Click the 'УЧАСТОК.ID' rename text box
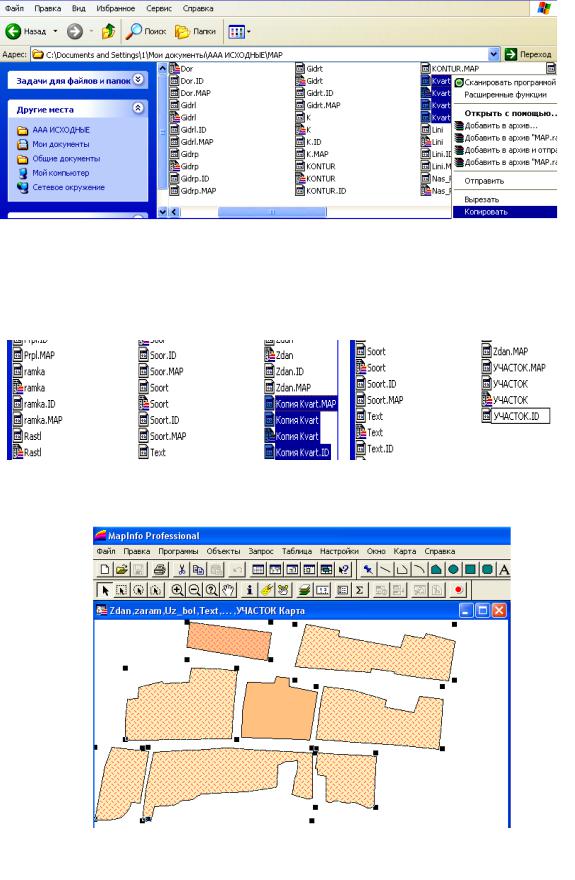This screenshot has width=575, height=880. point(520,416)
